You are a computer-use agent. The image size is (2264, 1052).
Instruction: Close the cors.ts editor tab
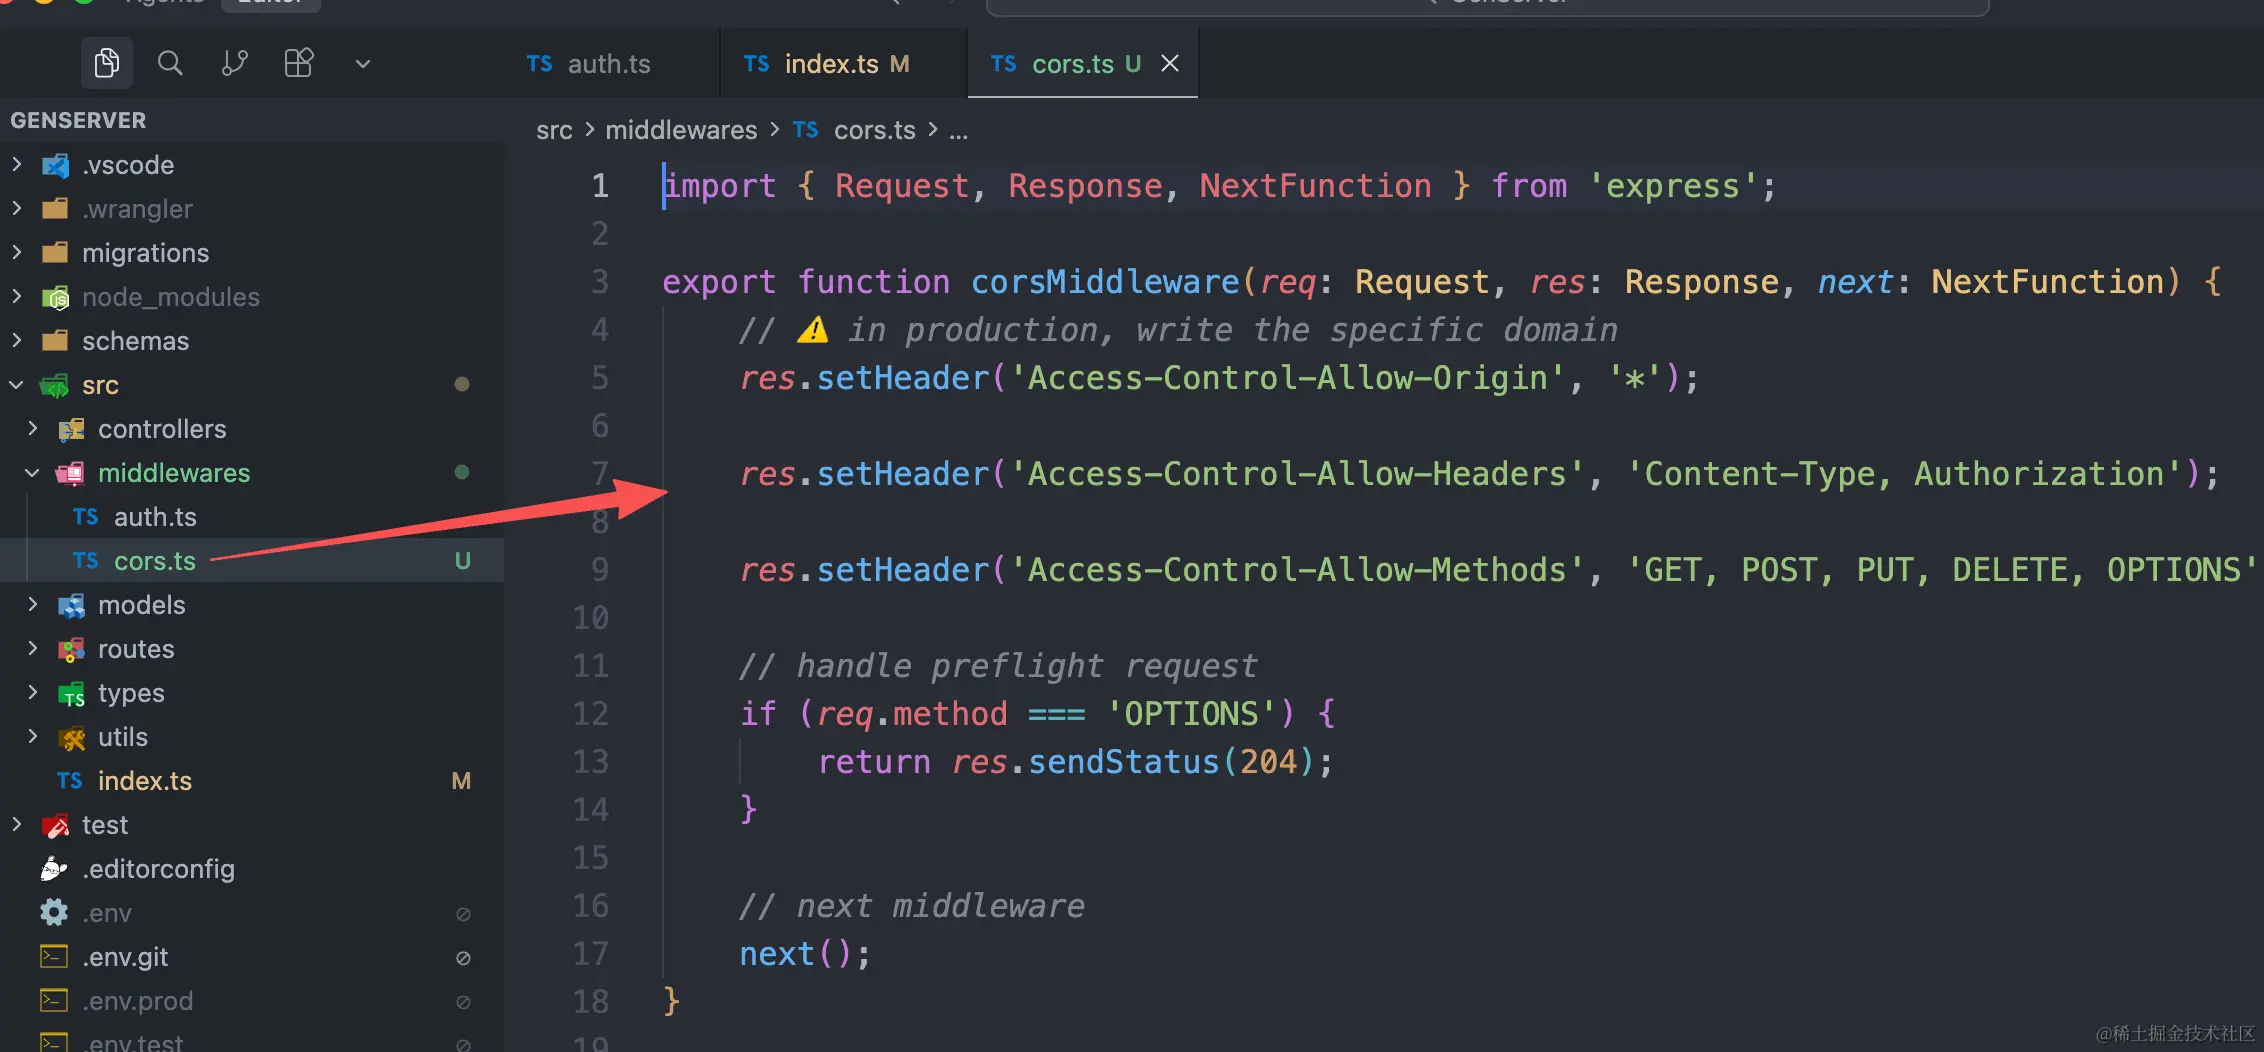[x=1169, y=64]
